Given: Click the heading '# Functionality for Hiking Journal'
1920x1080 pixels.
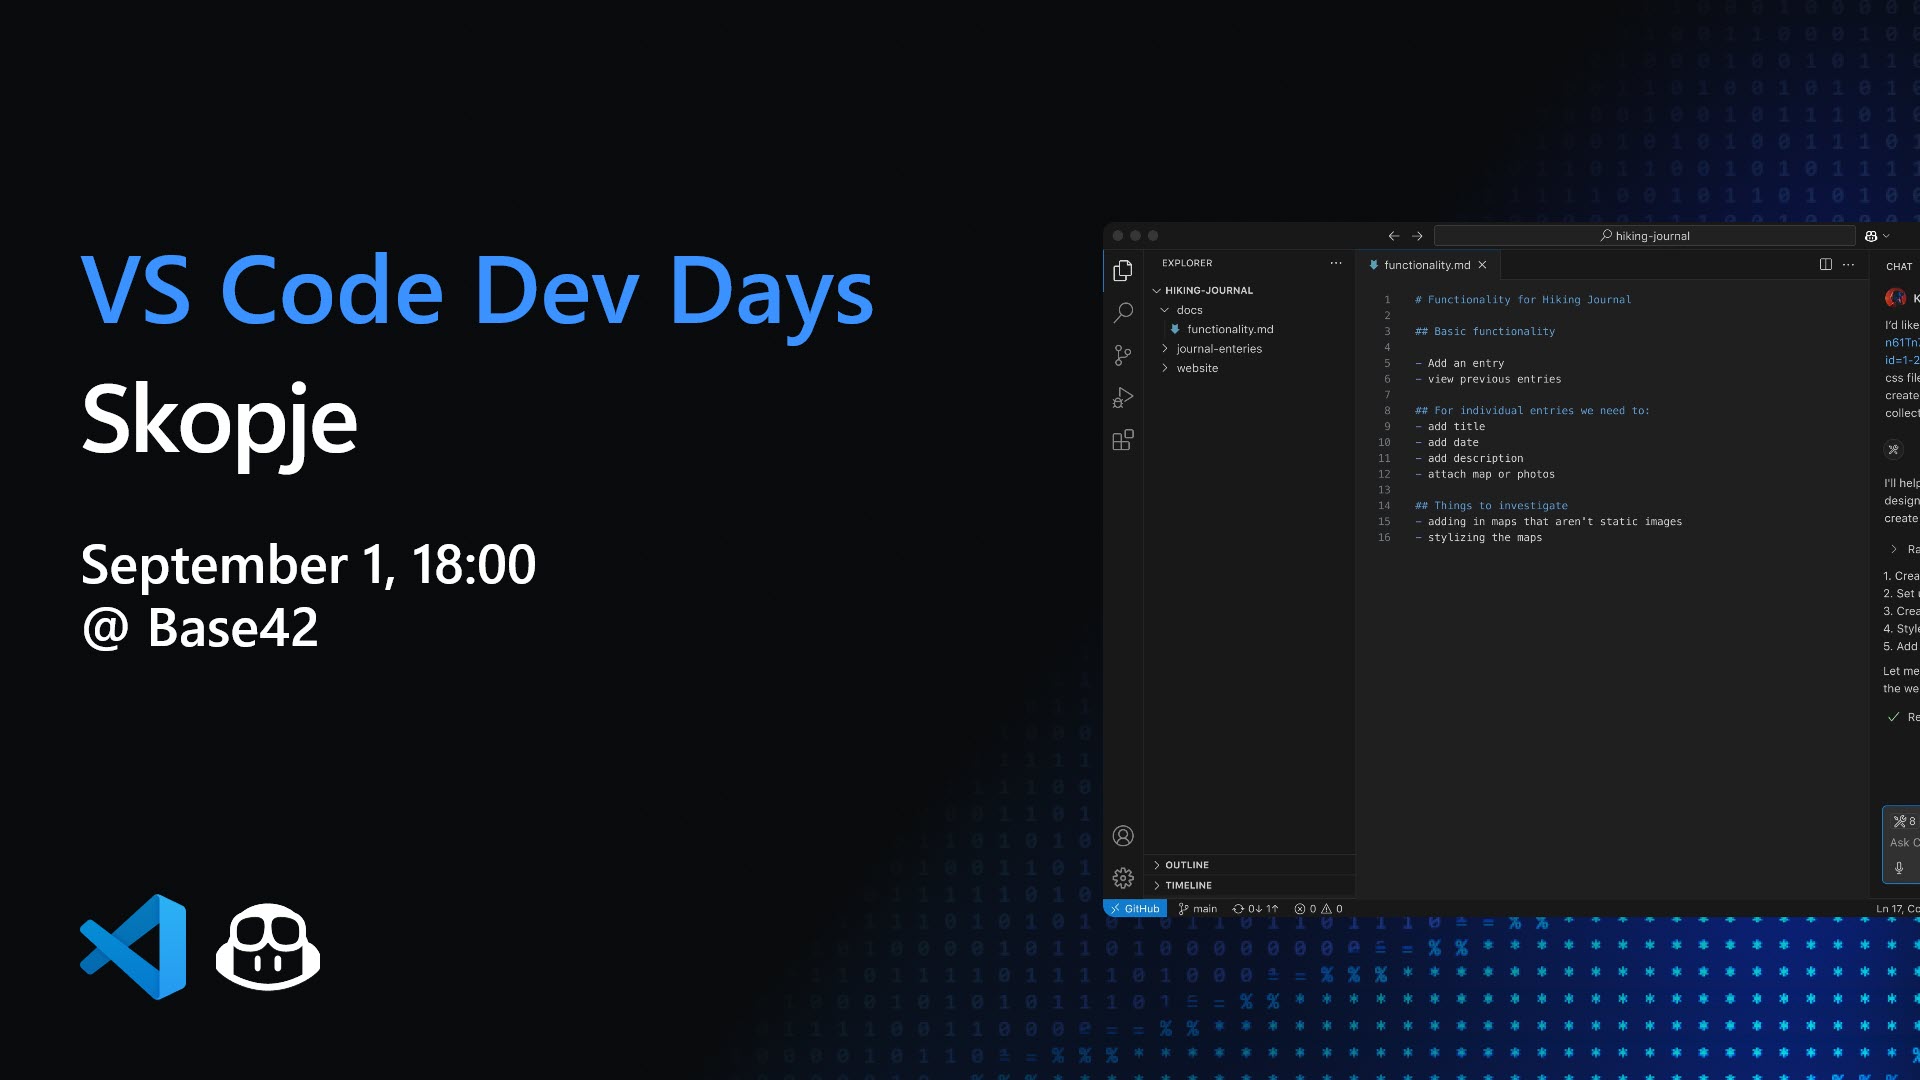Looking at the screenshot, I should click(x=1523, y=300).
